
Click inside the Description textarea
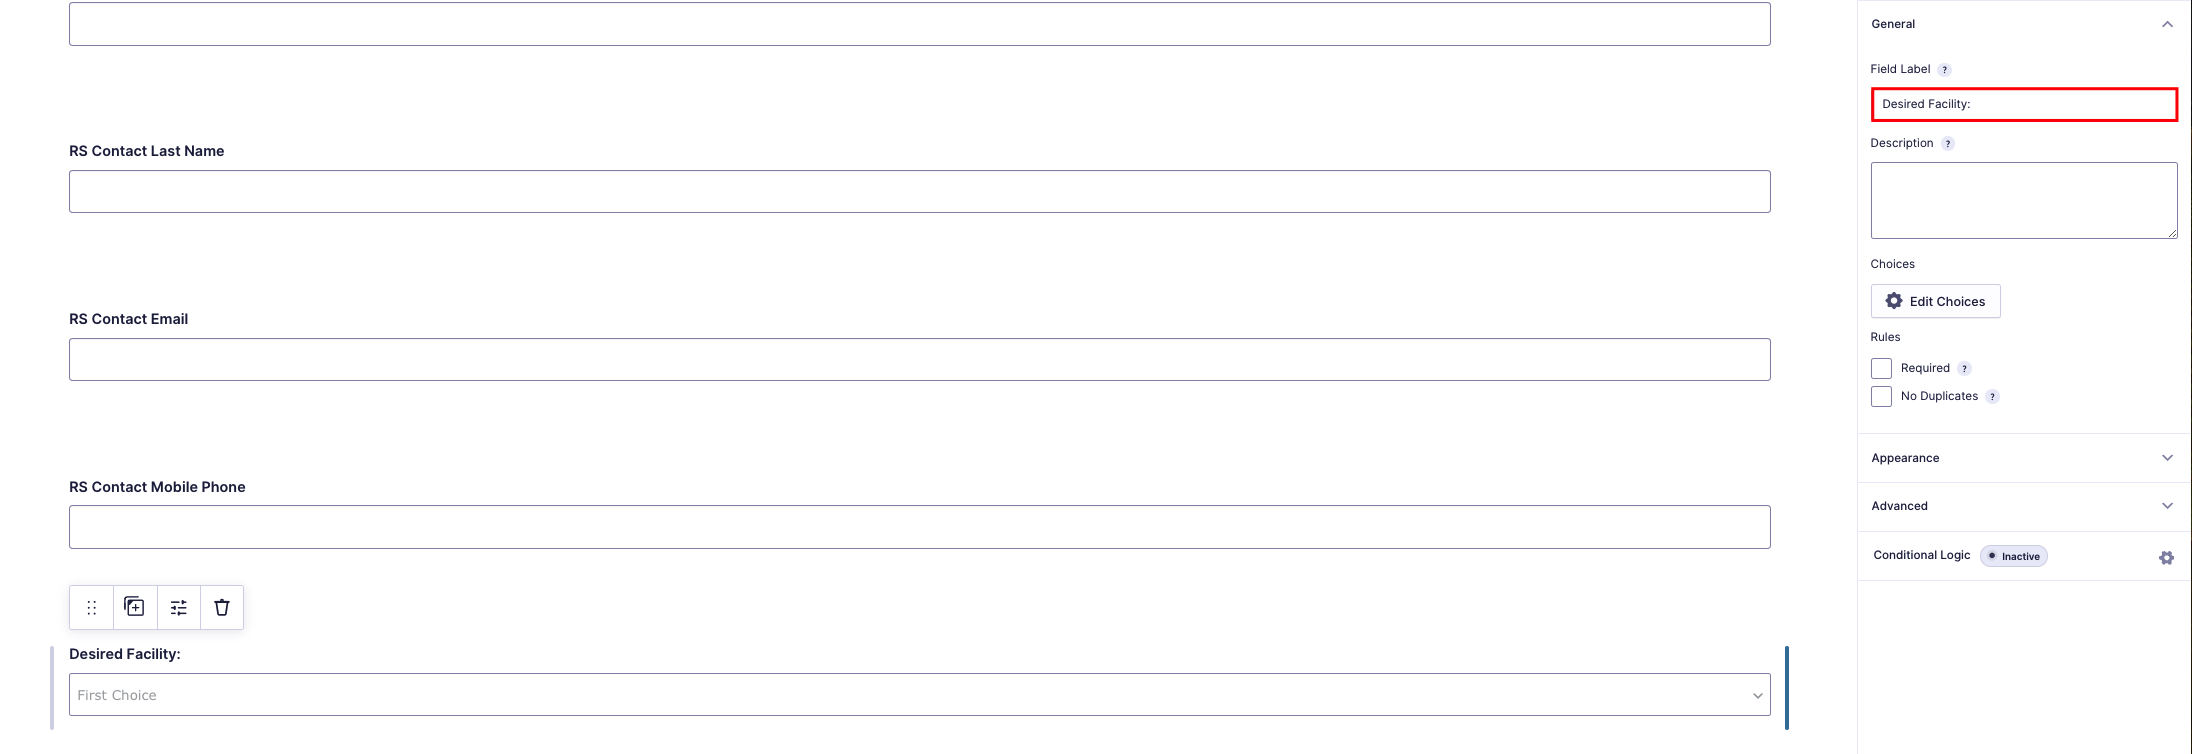[2023, 199]
